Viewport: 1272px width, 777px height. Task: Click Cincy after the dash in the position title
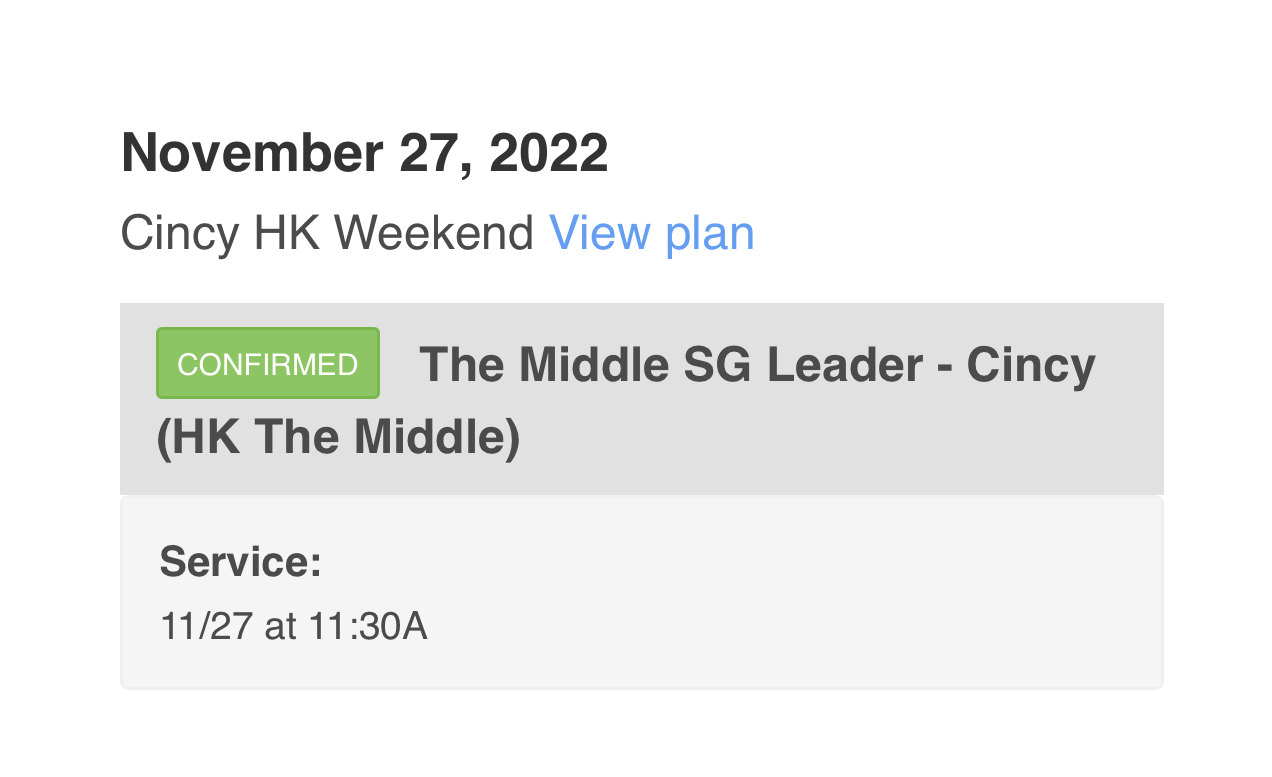[1031, 365]
